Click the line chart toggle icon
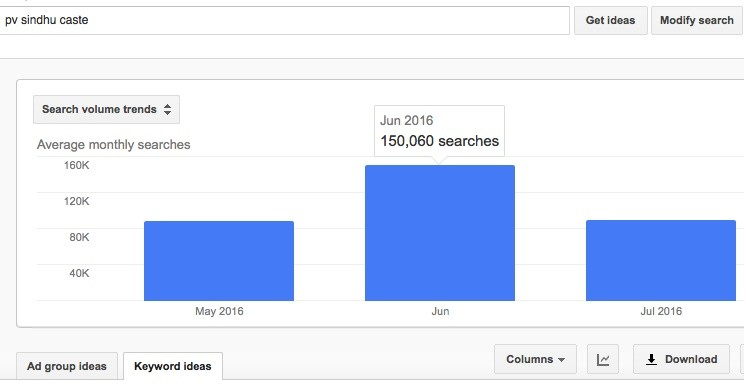The image size is (746, 387). pyautogui.click(x=603, y=360)
